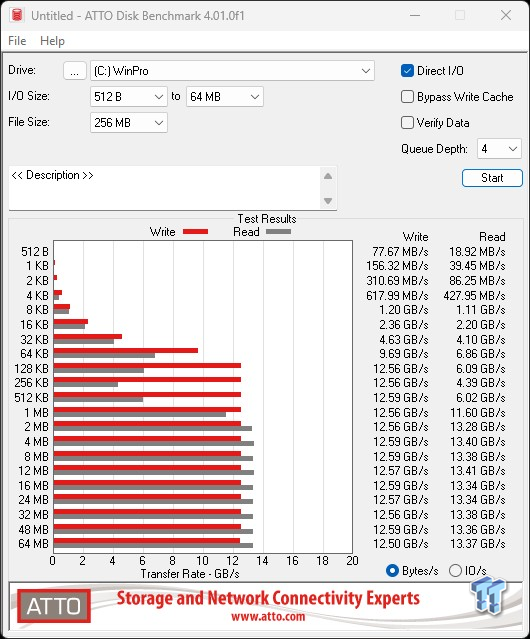Click the 256 KB read value 4.39 GB/s
Viewport: 530px width, 639px height.
click(481, 383)
